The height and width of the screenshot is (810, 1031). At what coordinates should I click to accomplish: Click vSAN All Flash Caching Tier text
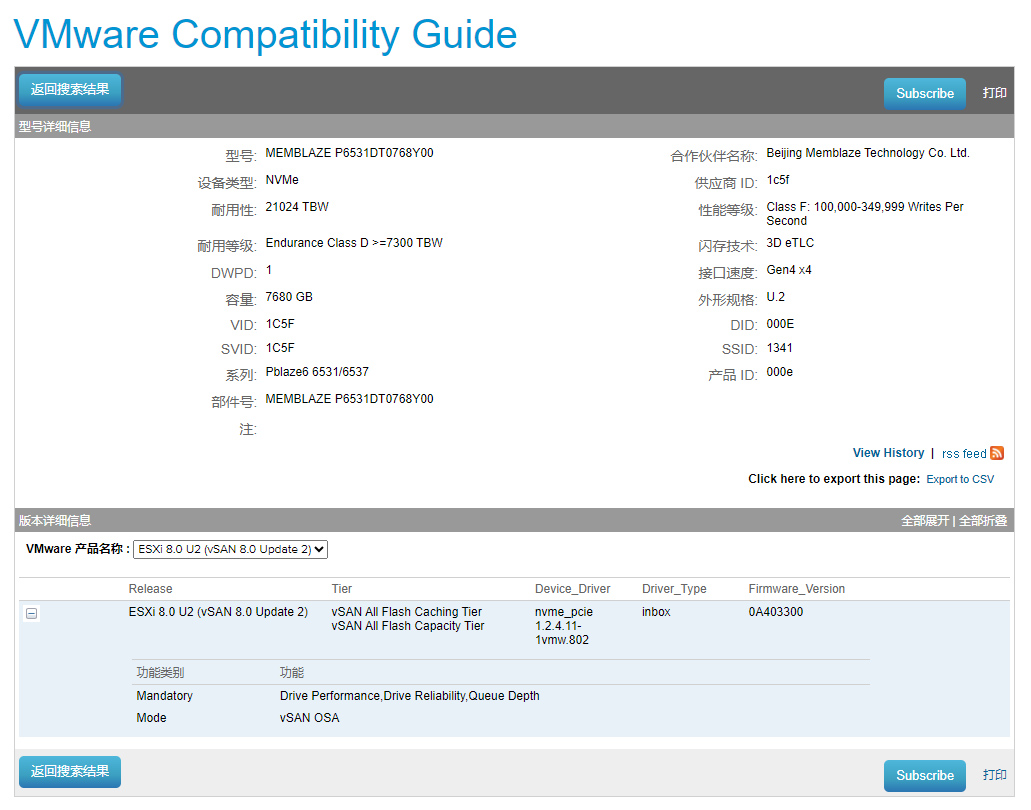406,611
